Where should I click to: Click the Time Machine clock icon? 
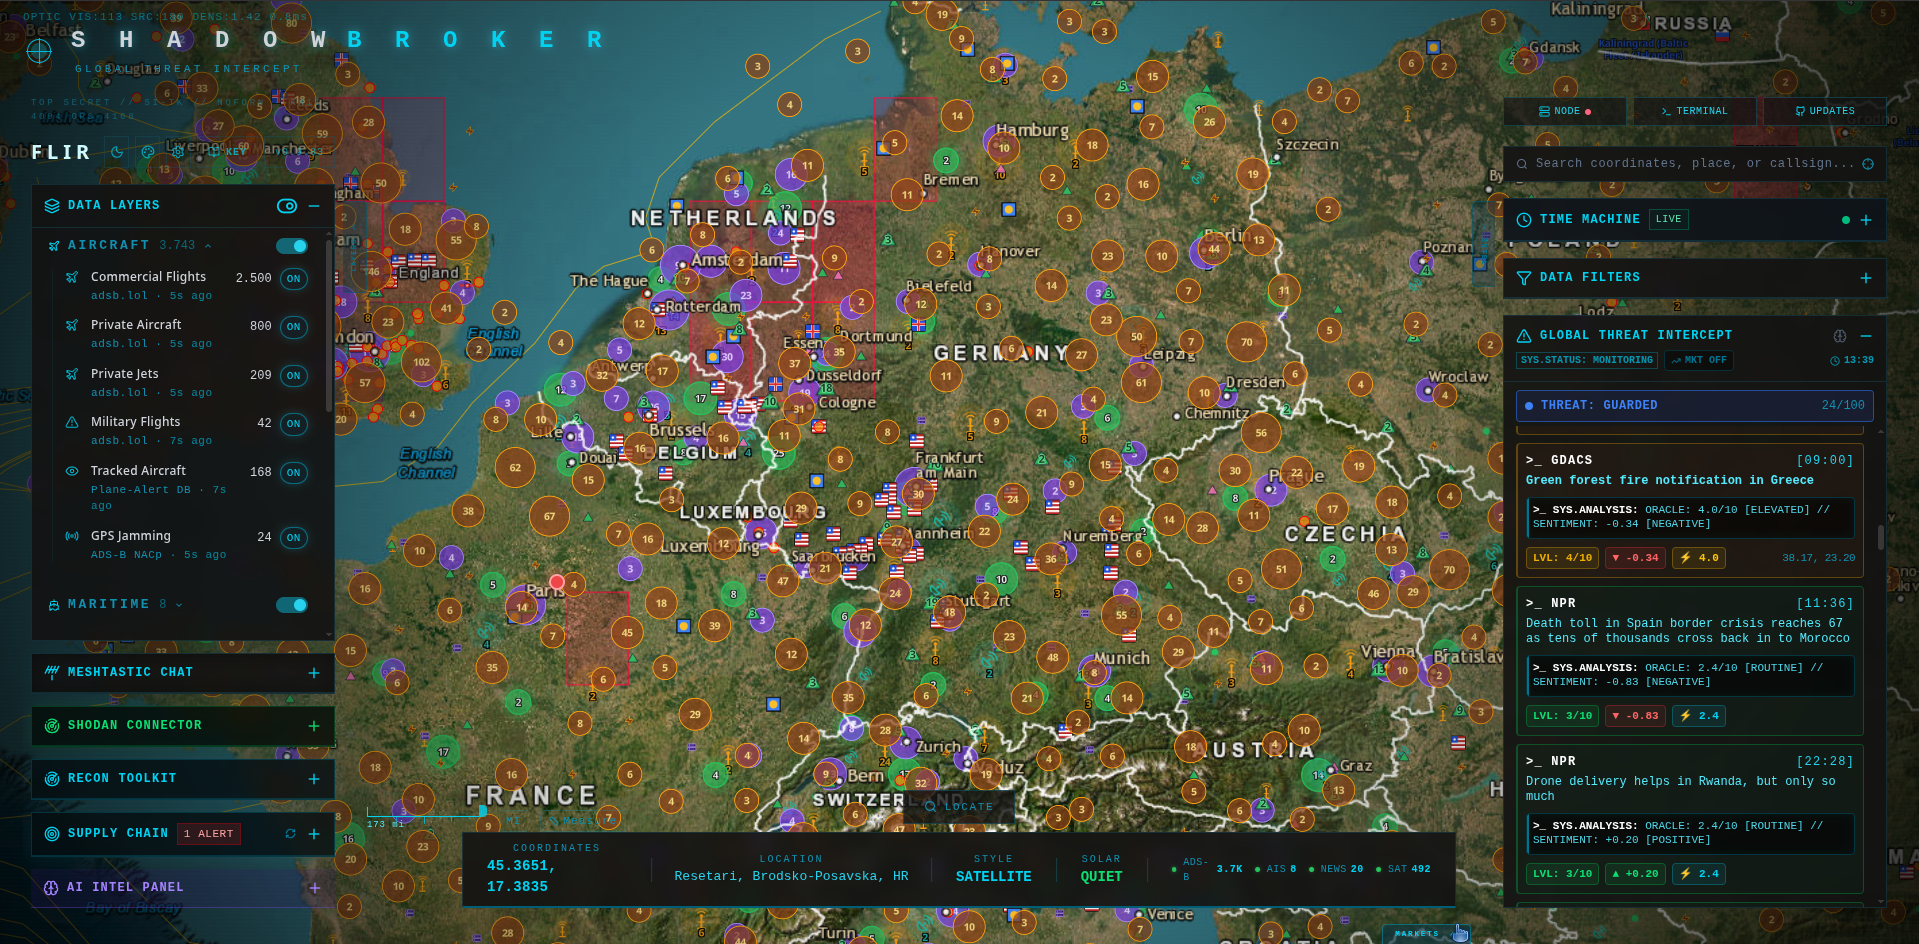click(1524, 220)
